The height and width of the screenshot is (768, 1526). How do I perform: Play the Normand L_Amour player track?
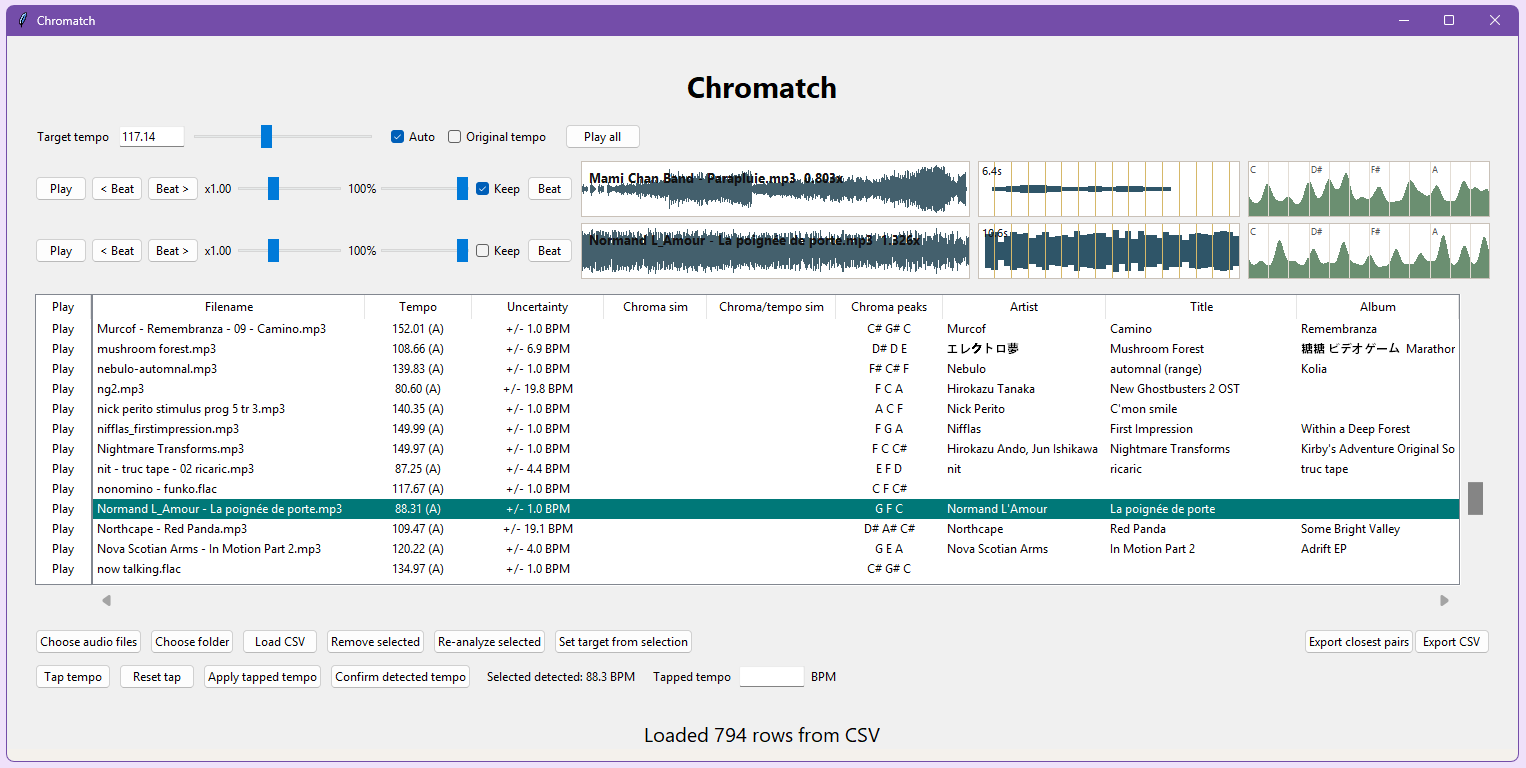(x=61, y=251)
